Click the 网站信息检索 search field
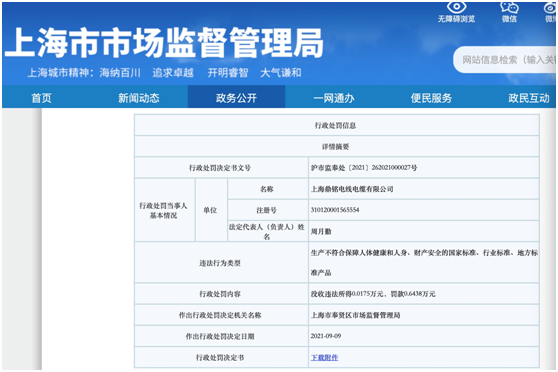Image resolution: width=558 pixels, height=372 pixels. pyautogui.click(x=505, y=60)
